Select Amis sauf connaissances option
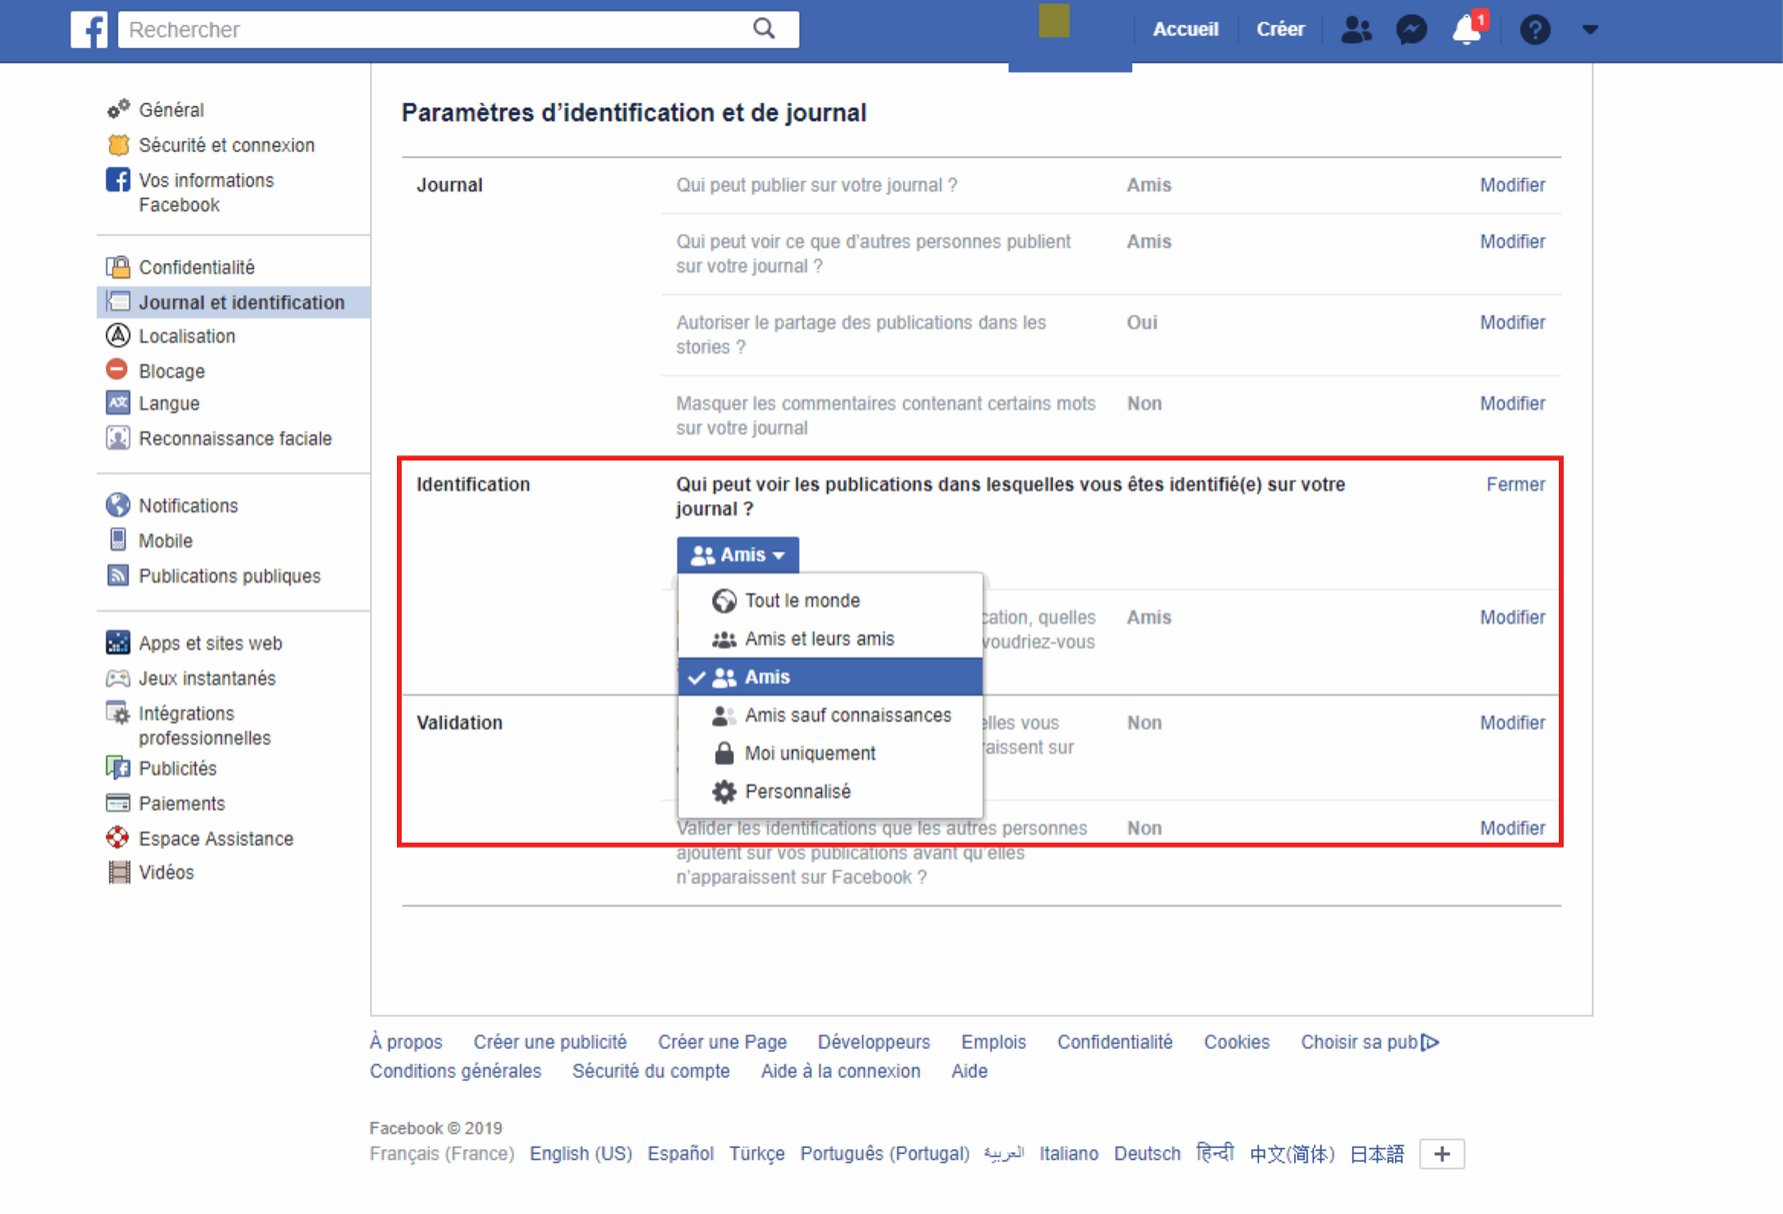Viewport: 1783px width, 1214px height. coord(847,715)
